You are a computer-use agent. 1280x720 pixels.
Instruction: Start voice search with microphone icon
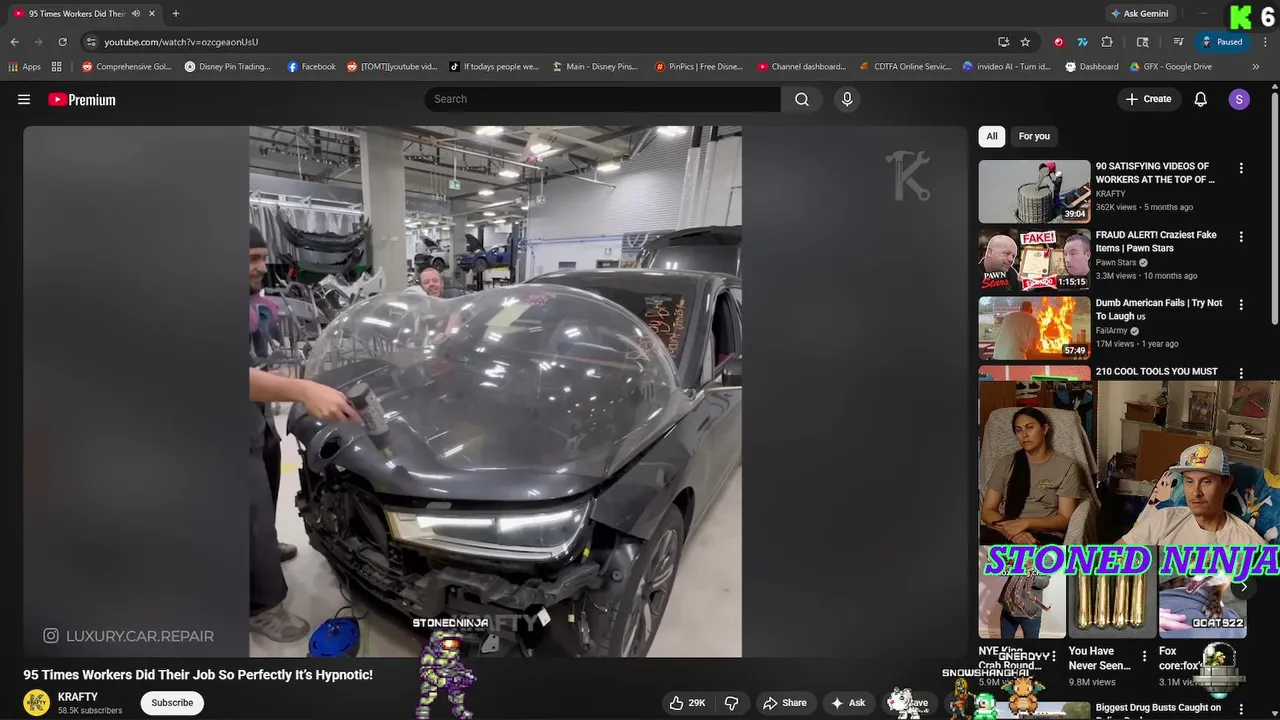[847, 99]
